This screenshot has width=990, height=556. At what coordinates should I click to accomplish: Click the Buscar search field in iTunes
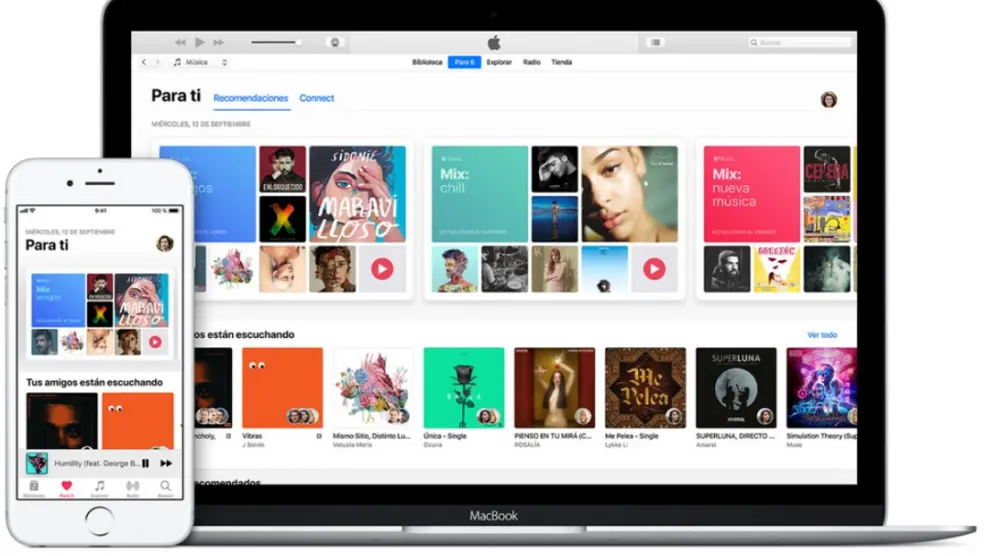coord(800,42)
